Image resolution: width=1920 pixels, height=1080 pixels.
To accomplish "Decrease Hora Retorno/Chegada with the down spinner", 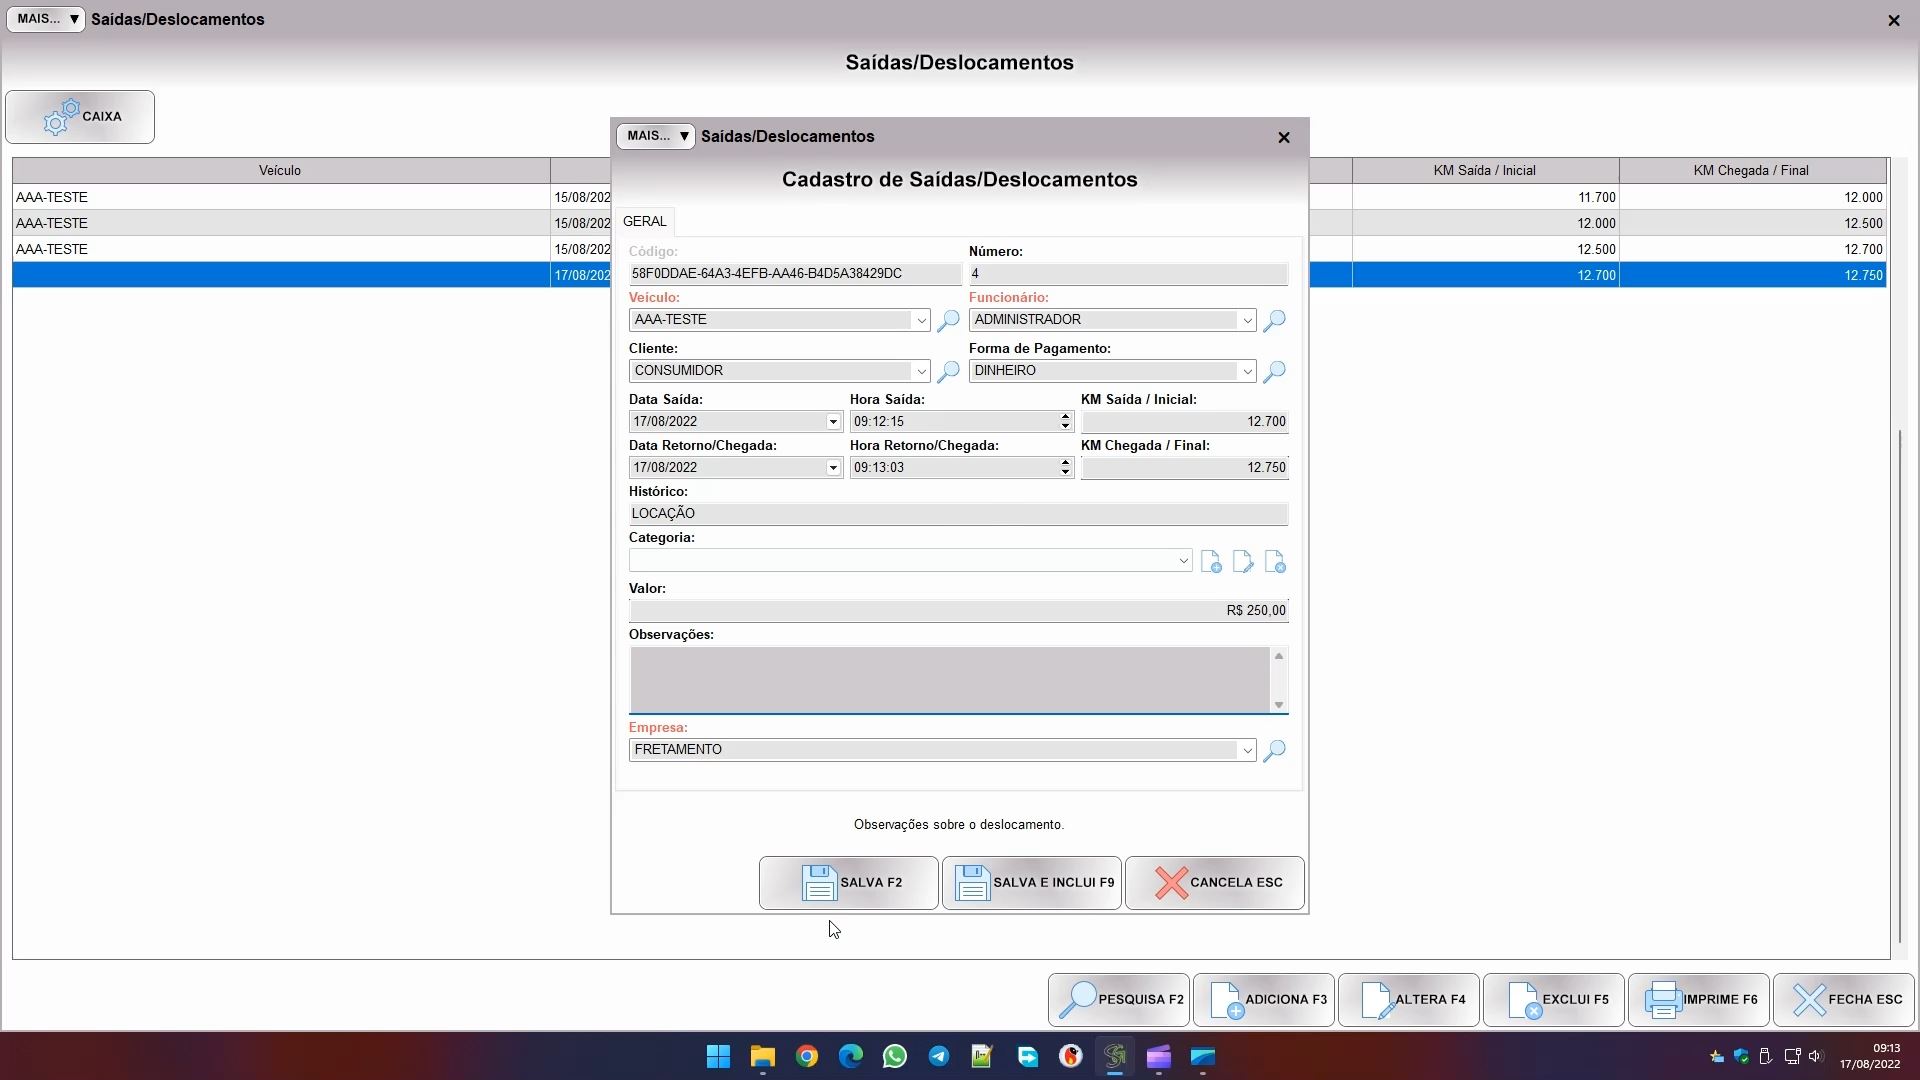I will (x=1065, y=472).
